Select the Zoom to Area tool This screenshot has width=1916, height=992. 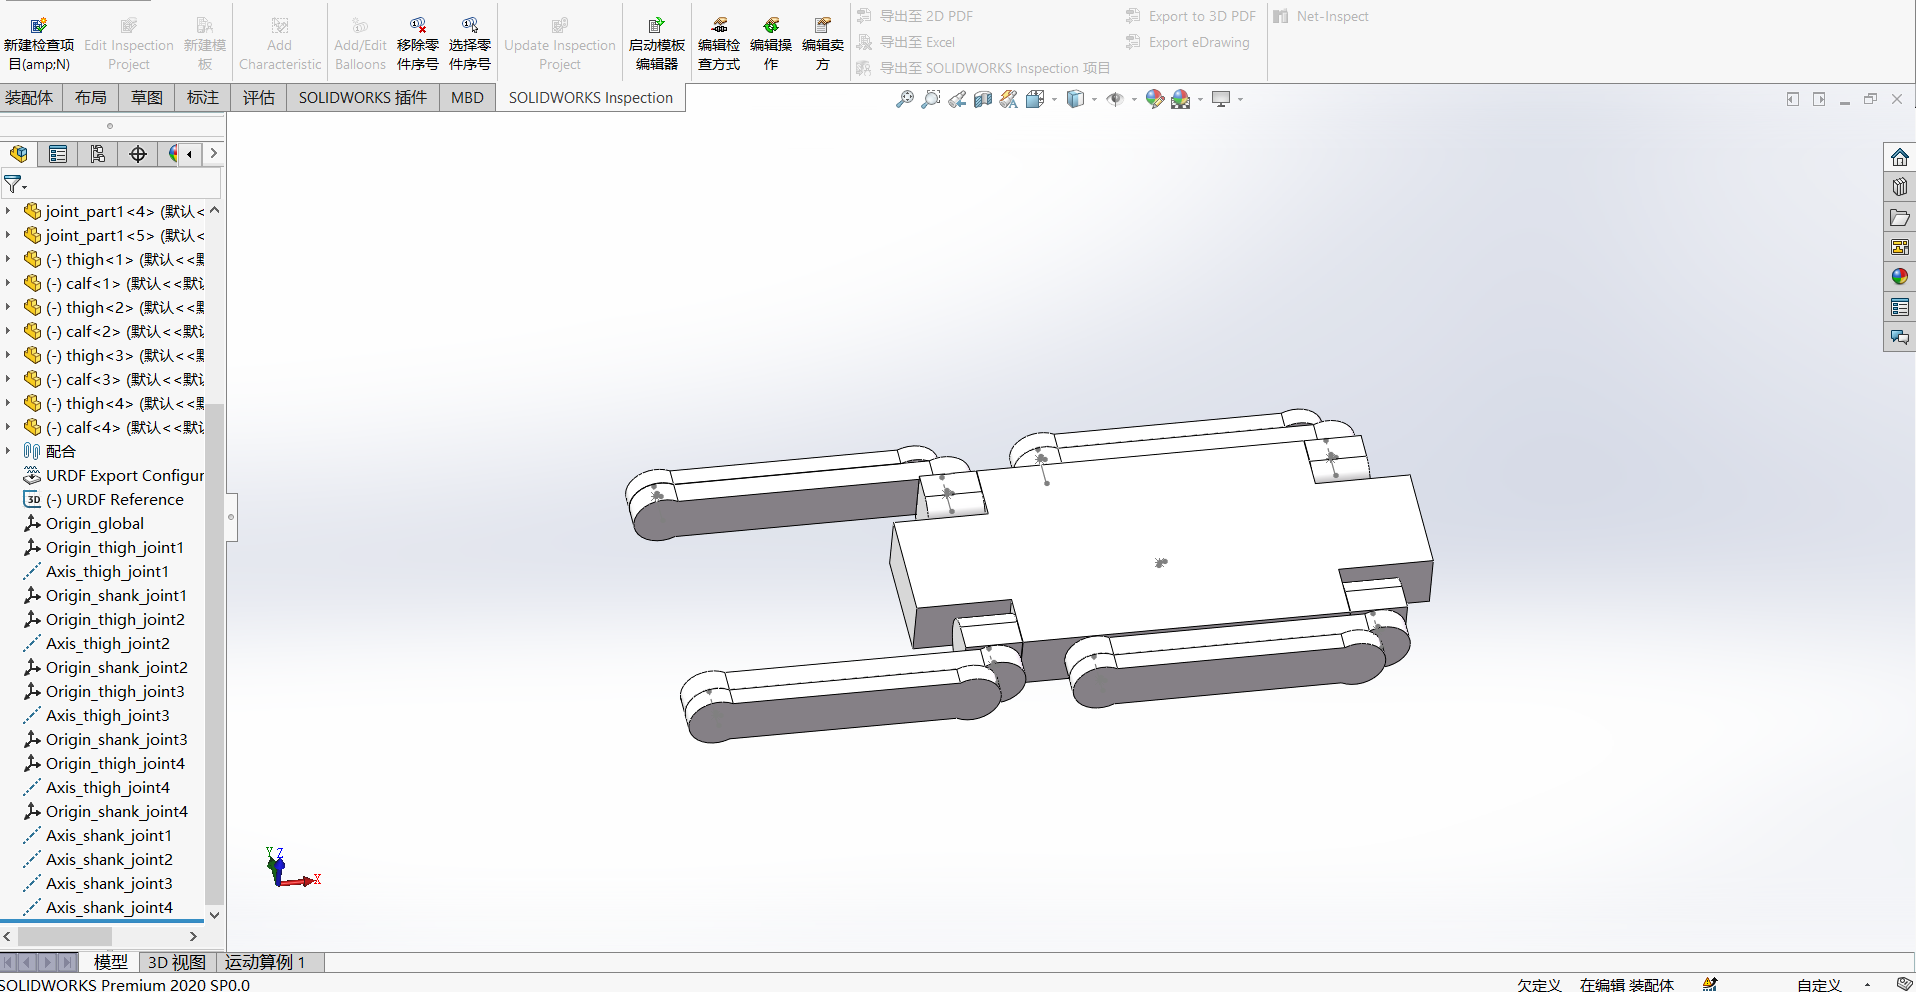(931, 99)
